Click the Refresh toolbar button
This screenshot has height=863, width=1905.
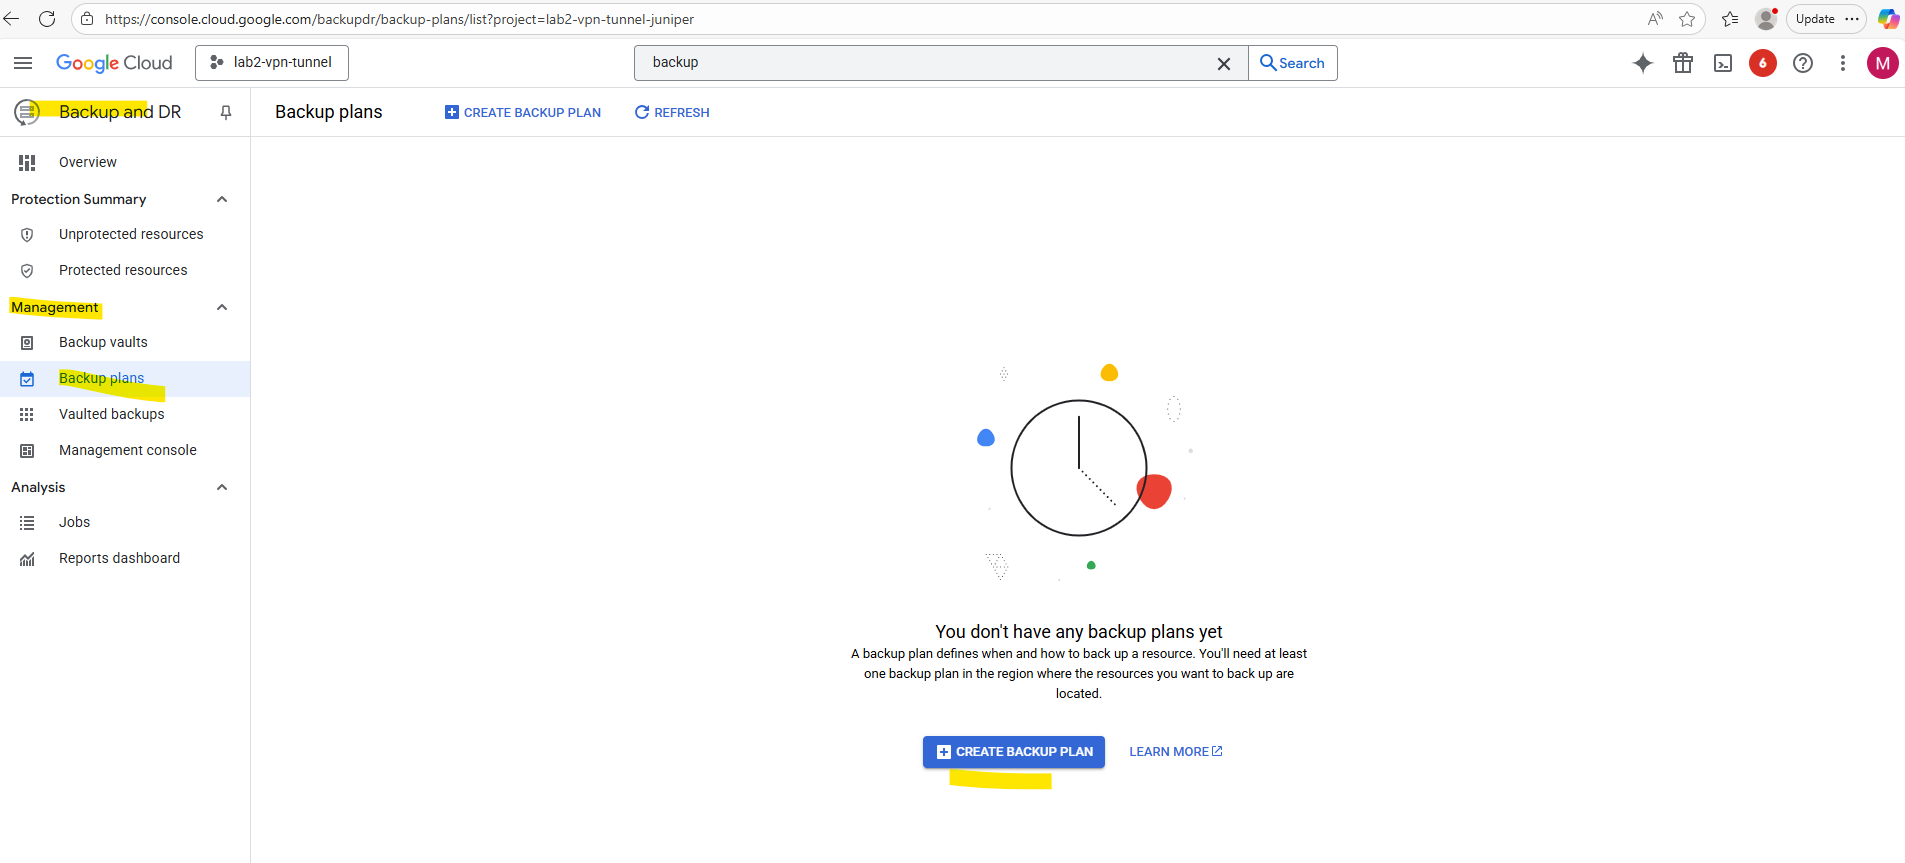(x=672, y=113)
